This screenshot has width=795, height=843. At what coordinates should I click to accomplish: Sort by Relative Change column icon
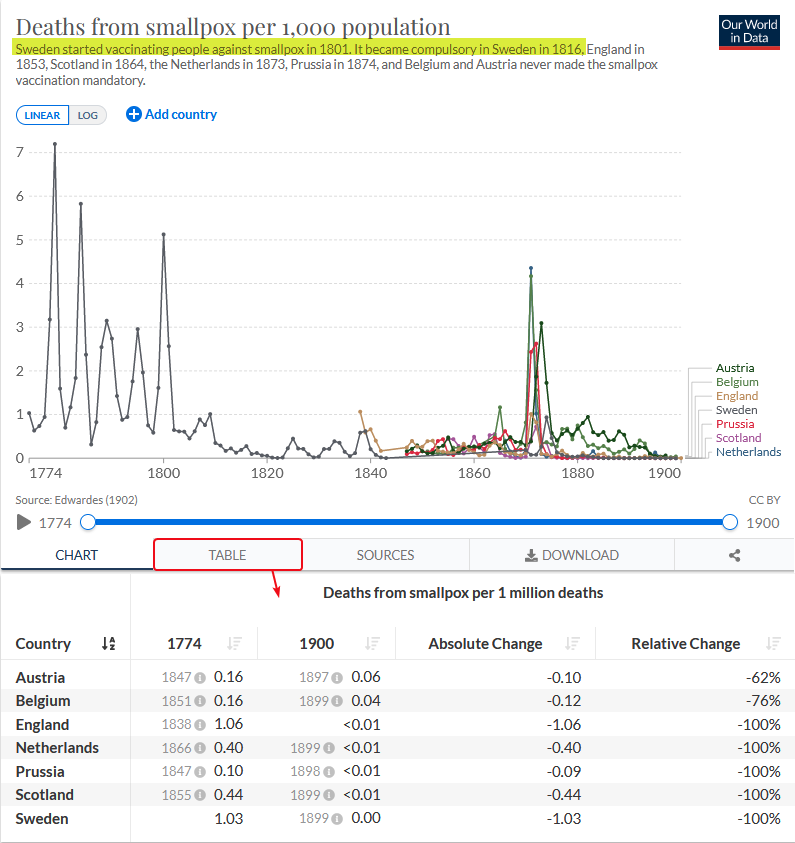point(773,643)
